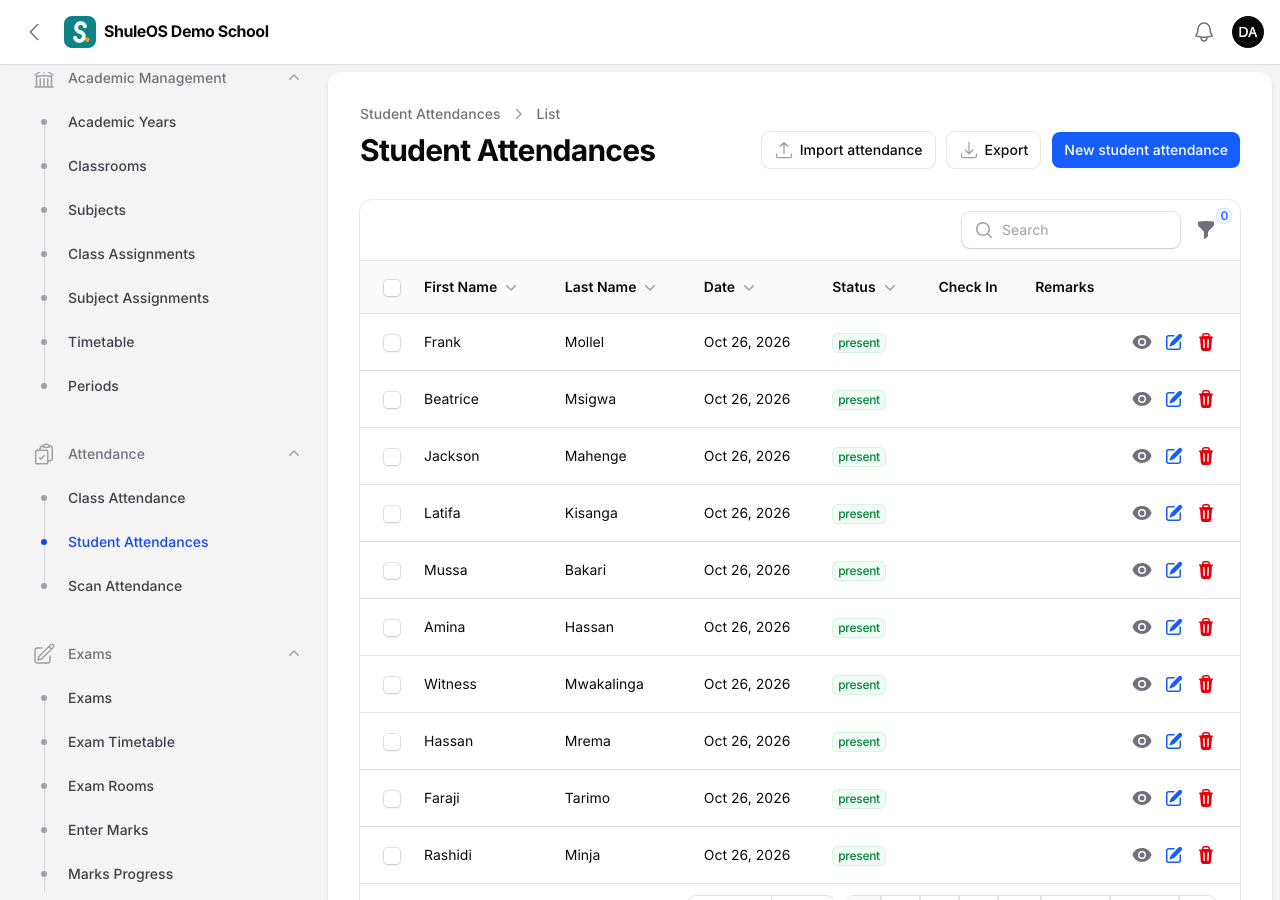Tick the select-all checkbox in table header
1280x900 pixels.
(392, 288)
